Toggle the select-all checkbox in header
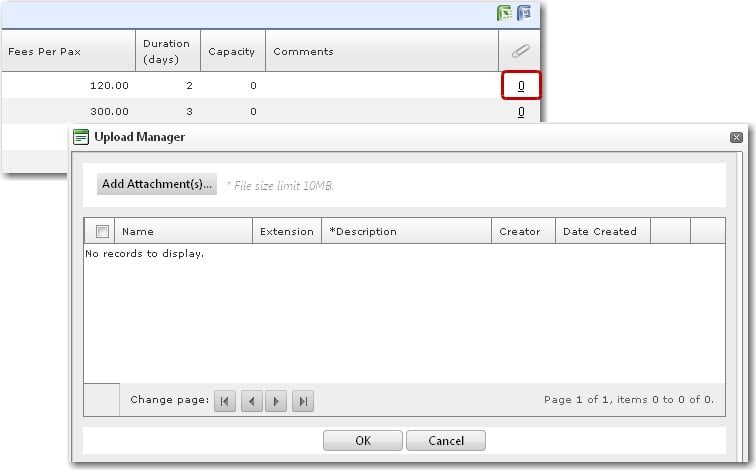This screenshot has height=470, width=756. 102,231
